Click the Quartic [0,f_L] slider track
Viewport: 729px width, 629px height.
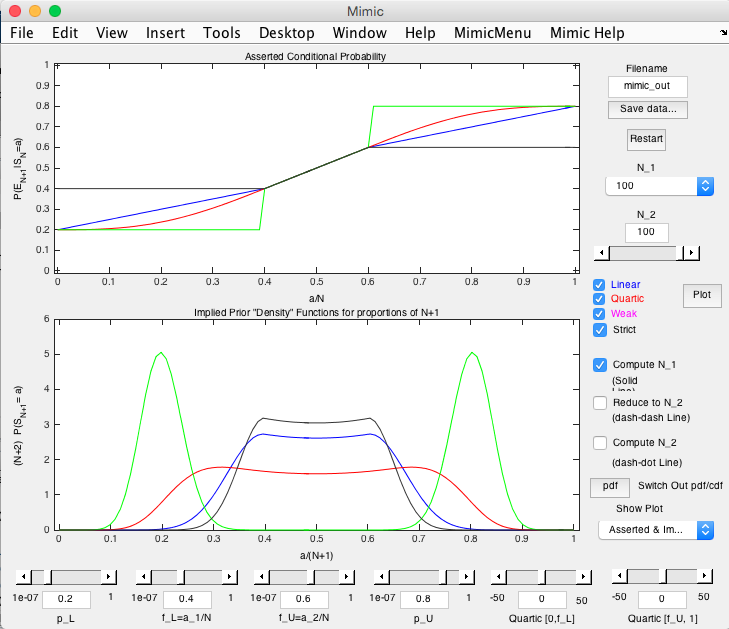tap(541, 577)
